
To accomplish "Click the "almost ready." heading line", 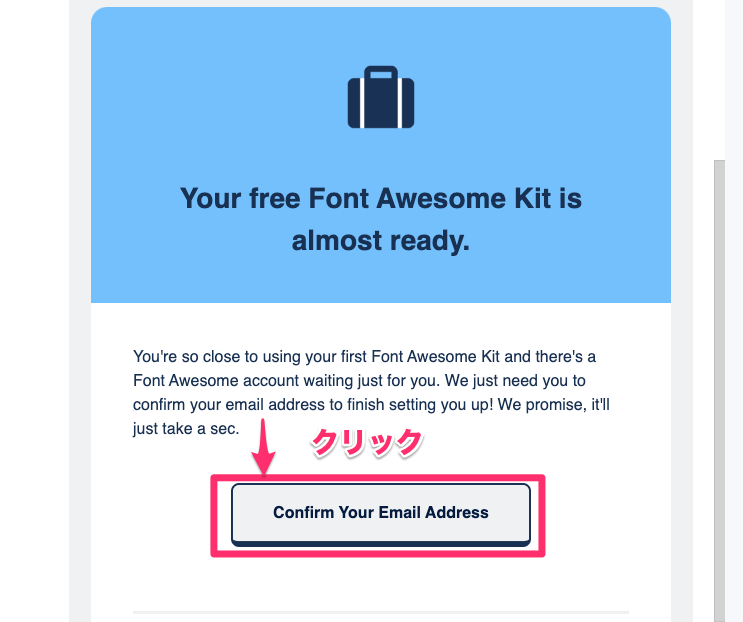I will coord(381,241).
